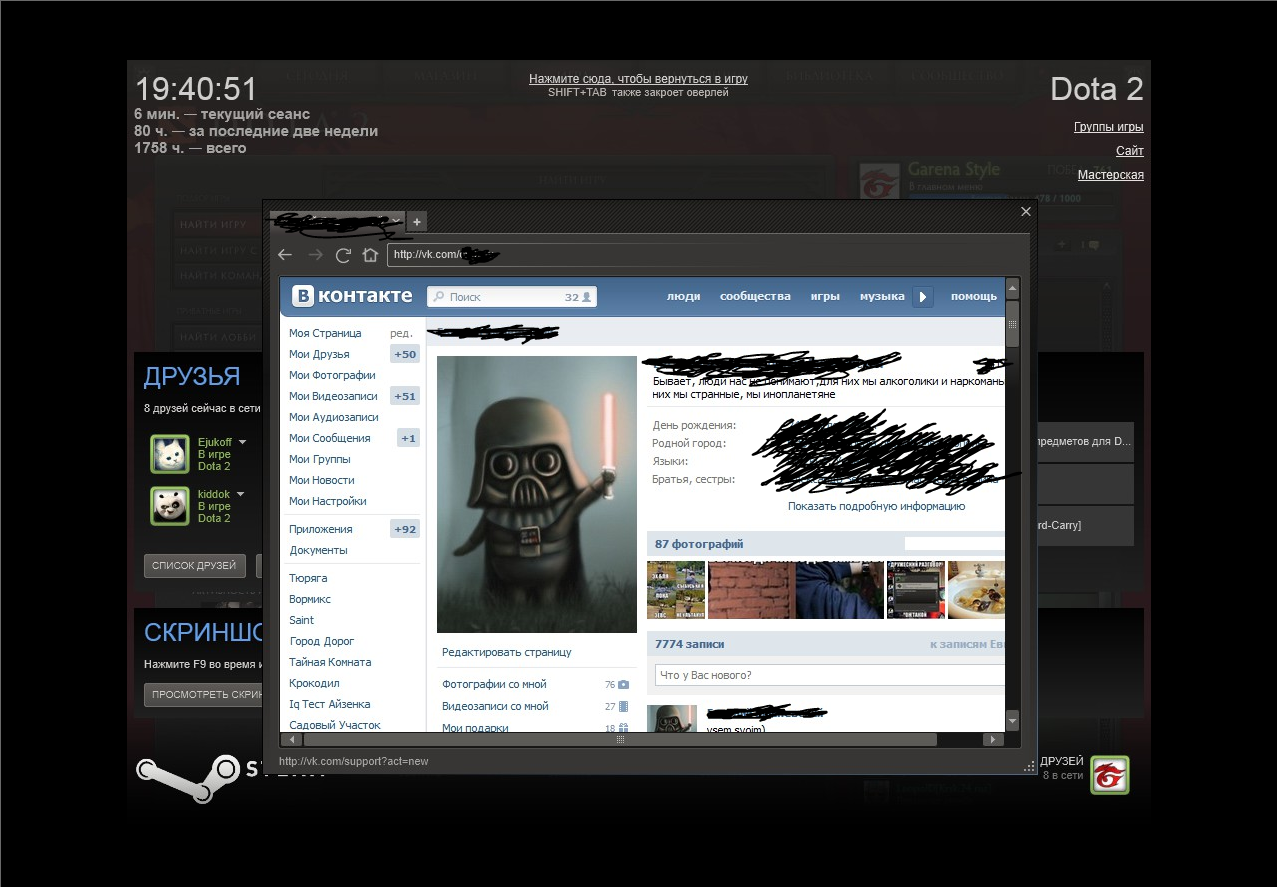Image resolution: width=1277 pixels, height=887 pixels.
Task: Expand details via Показать подробную информацию
Action: click(876, 506)
